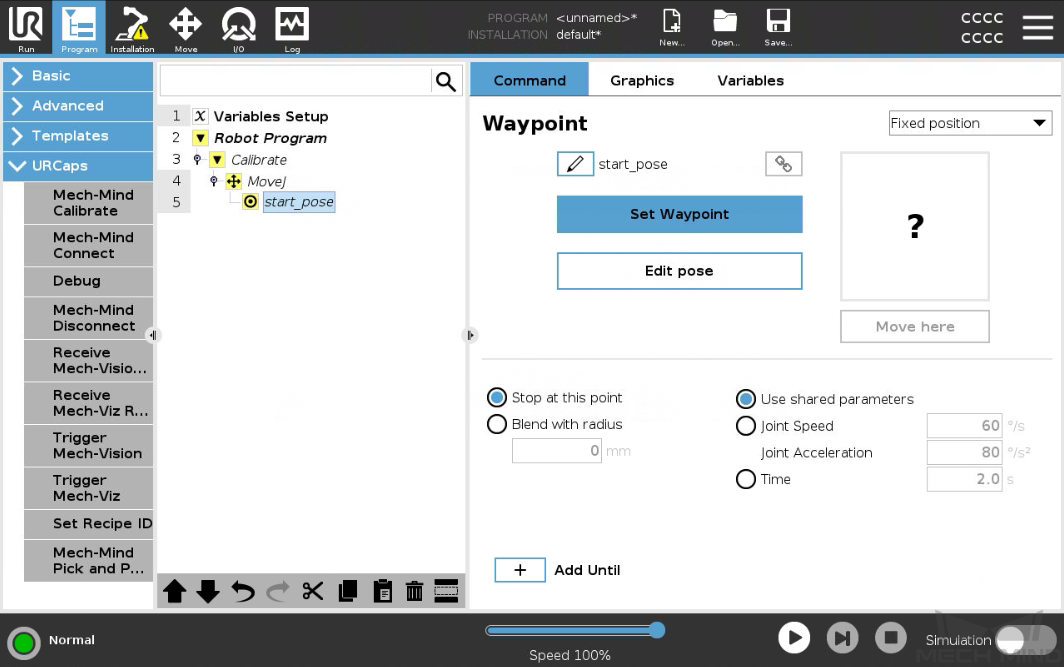The image size is (1064, 667).
Task: Enable the Time parameter option
Action: 746,479
